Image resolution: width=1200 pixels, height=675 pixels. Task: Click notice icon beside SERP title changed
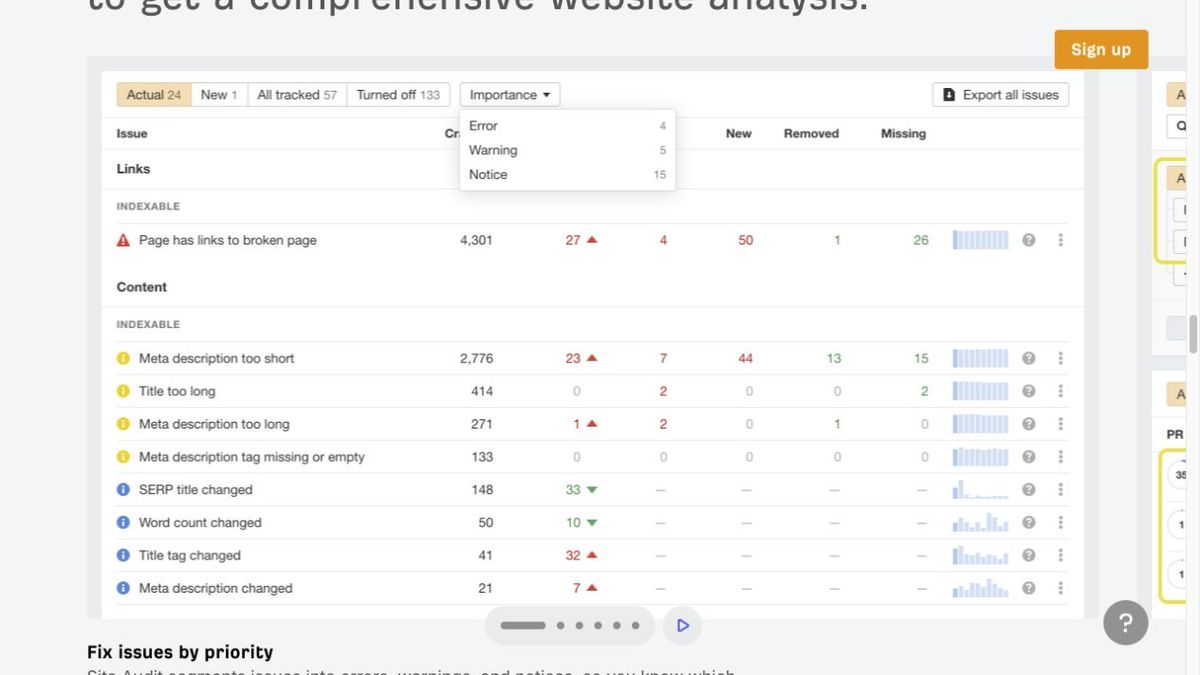(124, 490)
